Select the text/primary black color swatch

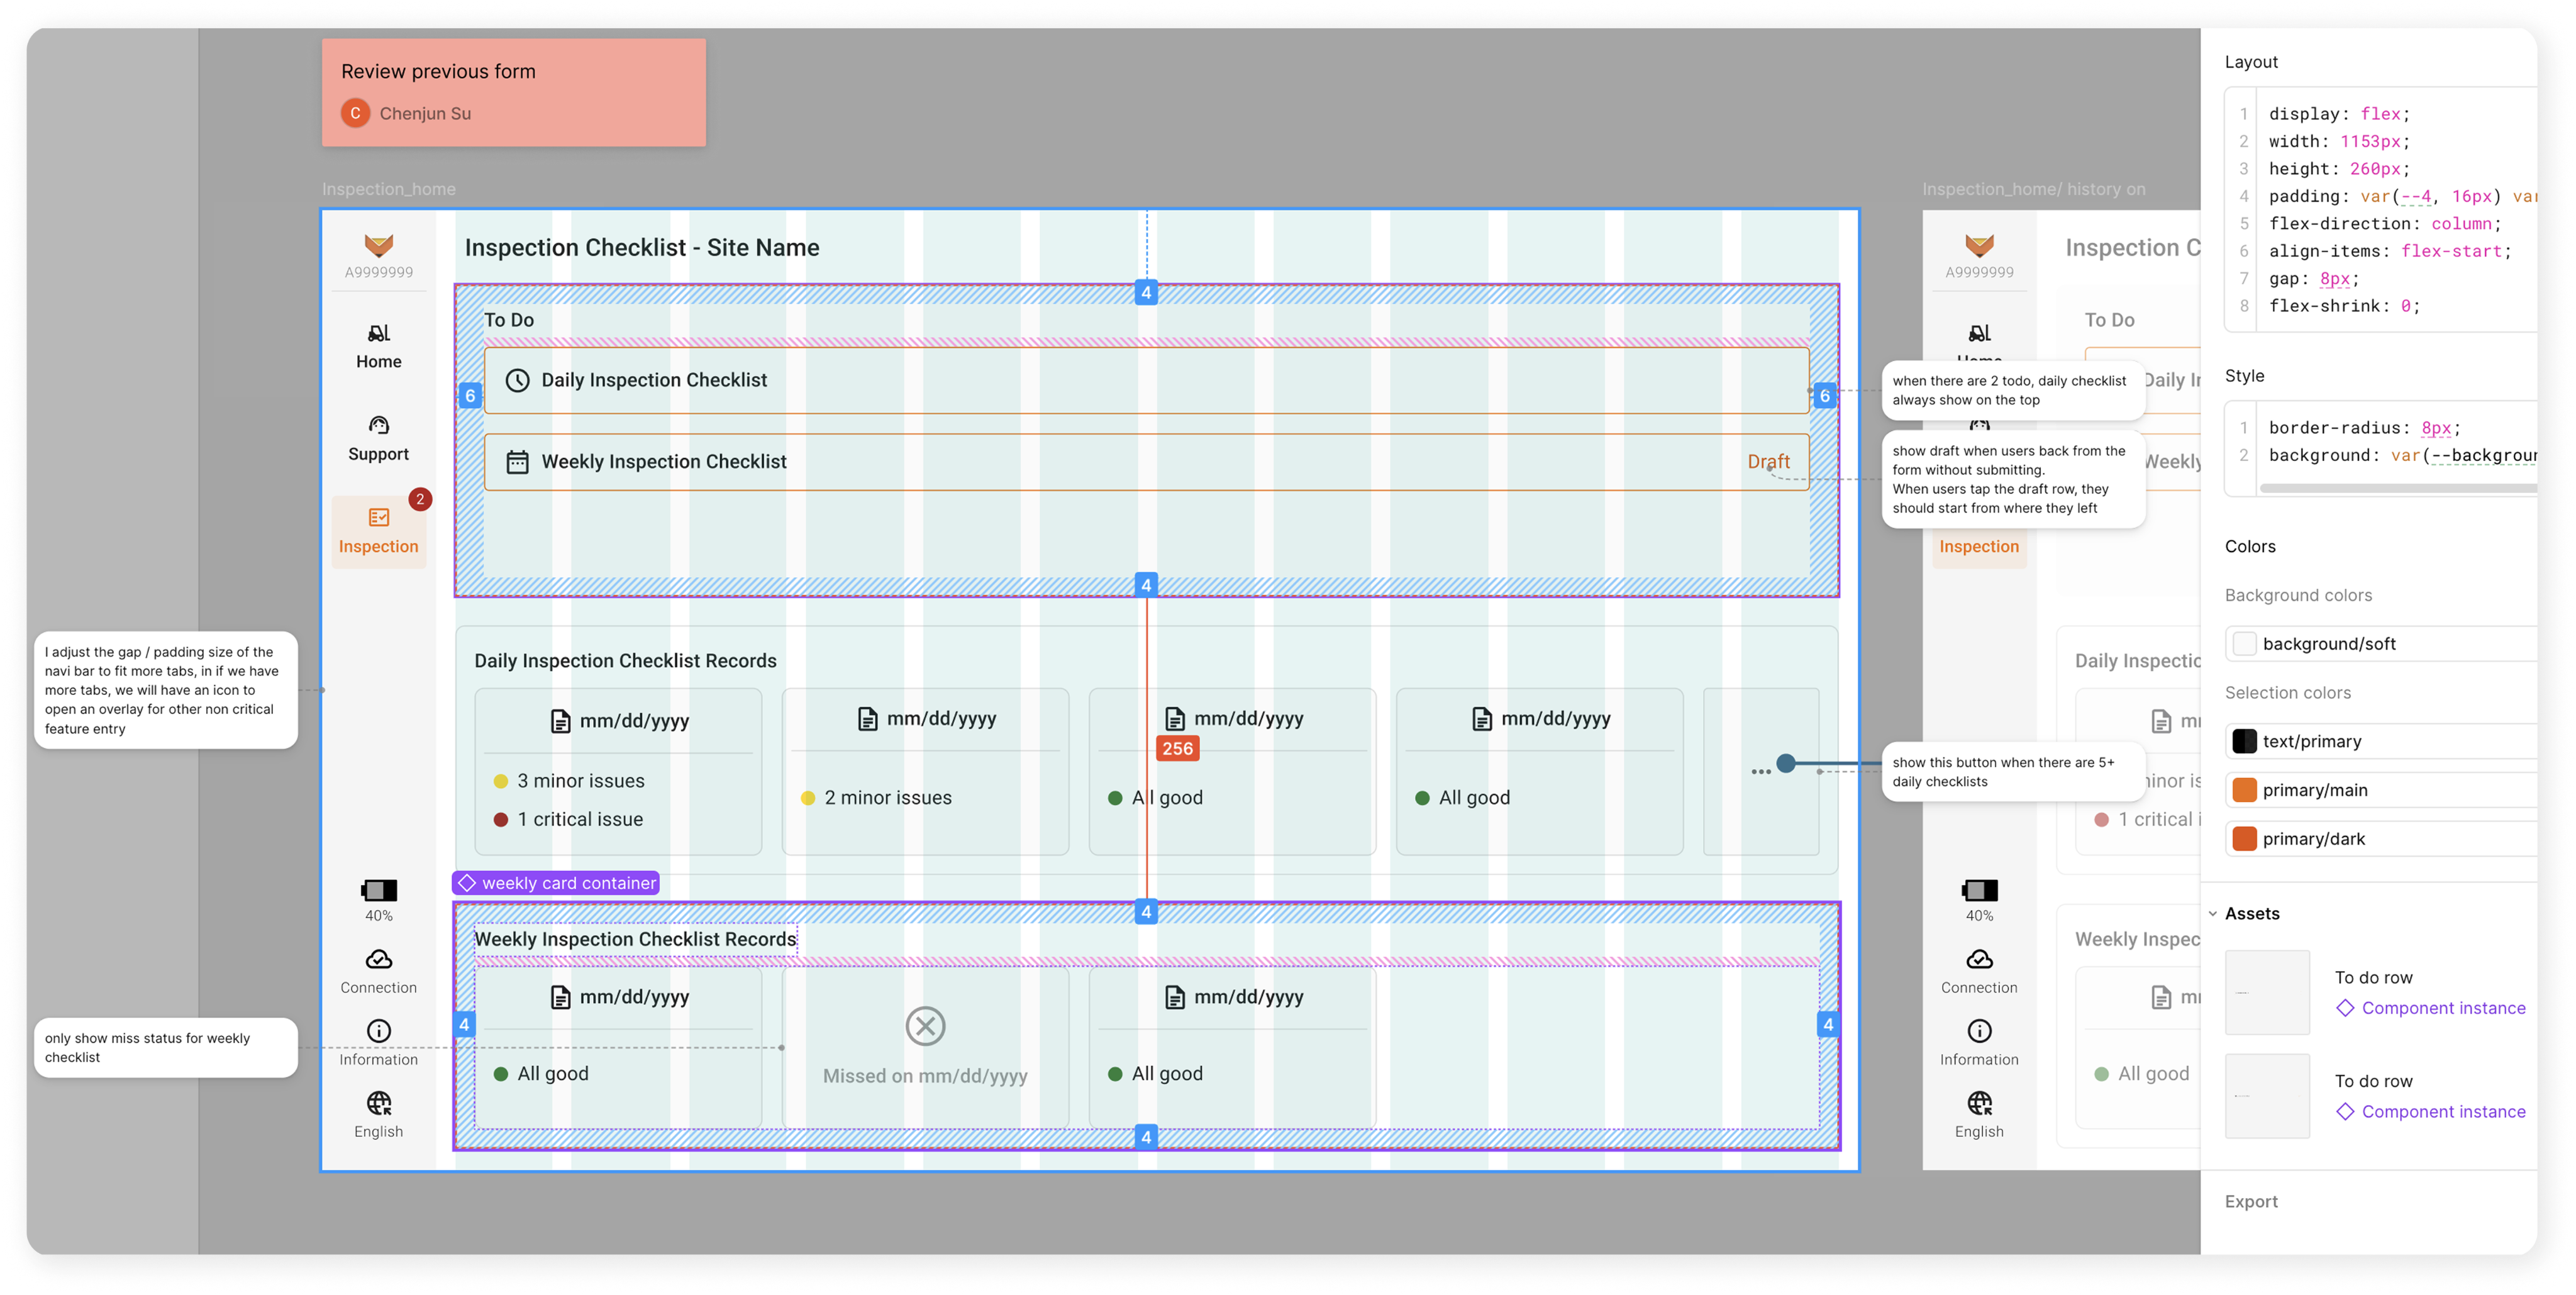click(2245, 741)
